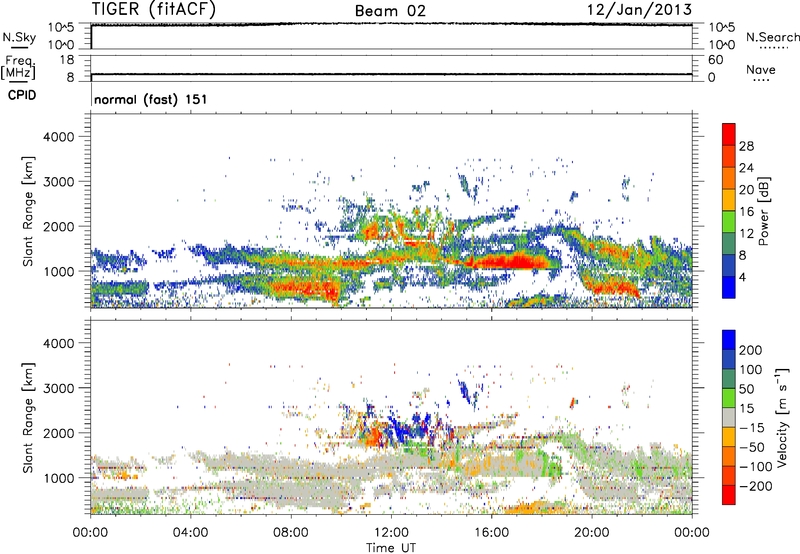
Task: Click the TIGER (fitACF) title text
Action: click(154, 9)
